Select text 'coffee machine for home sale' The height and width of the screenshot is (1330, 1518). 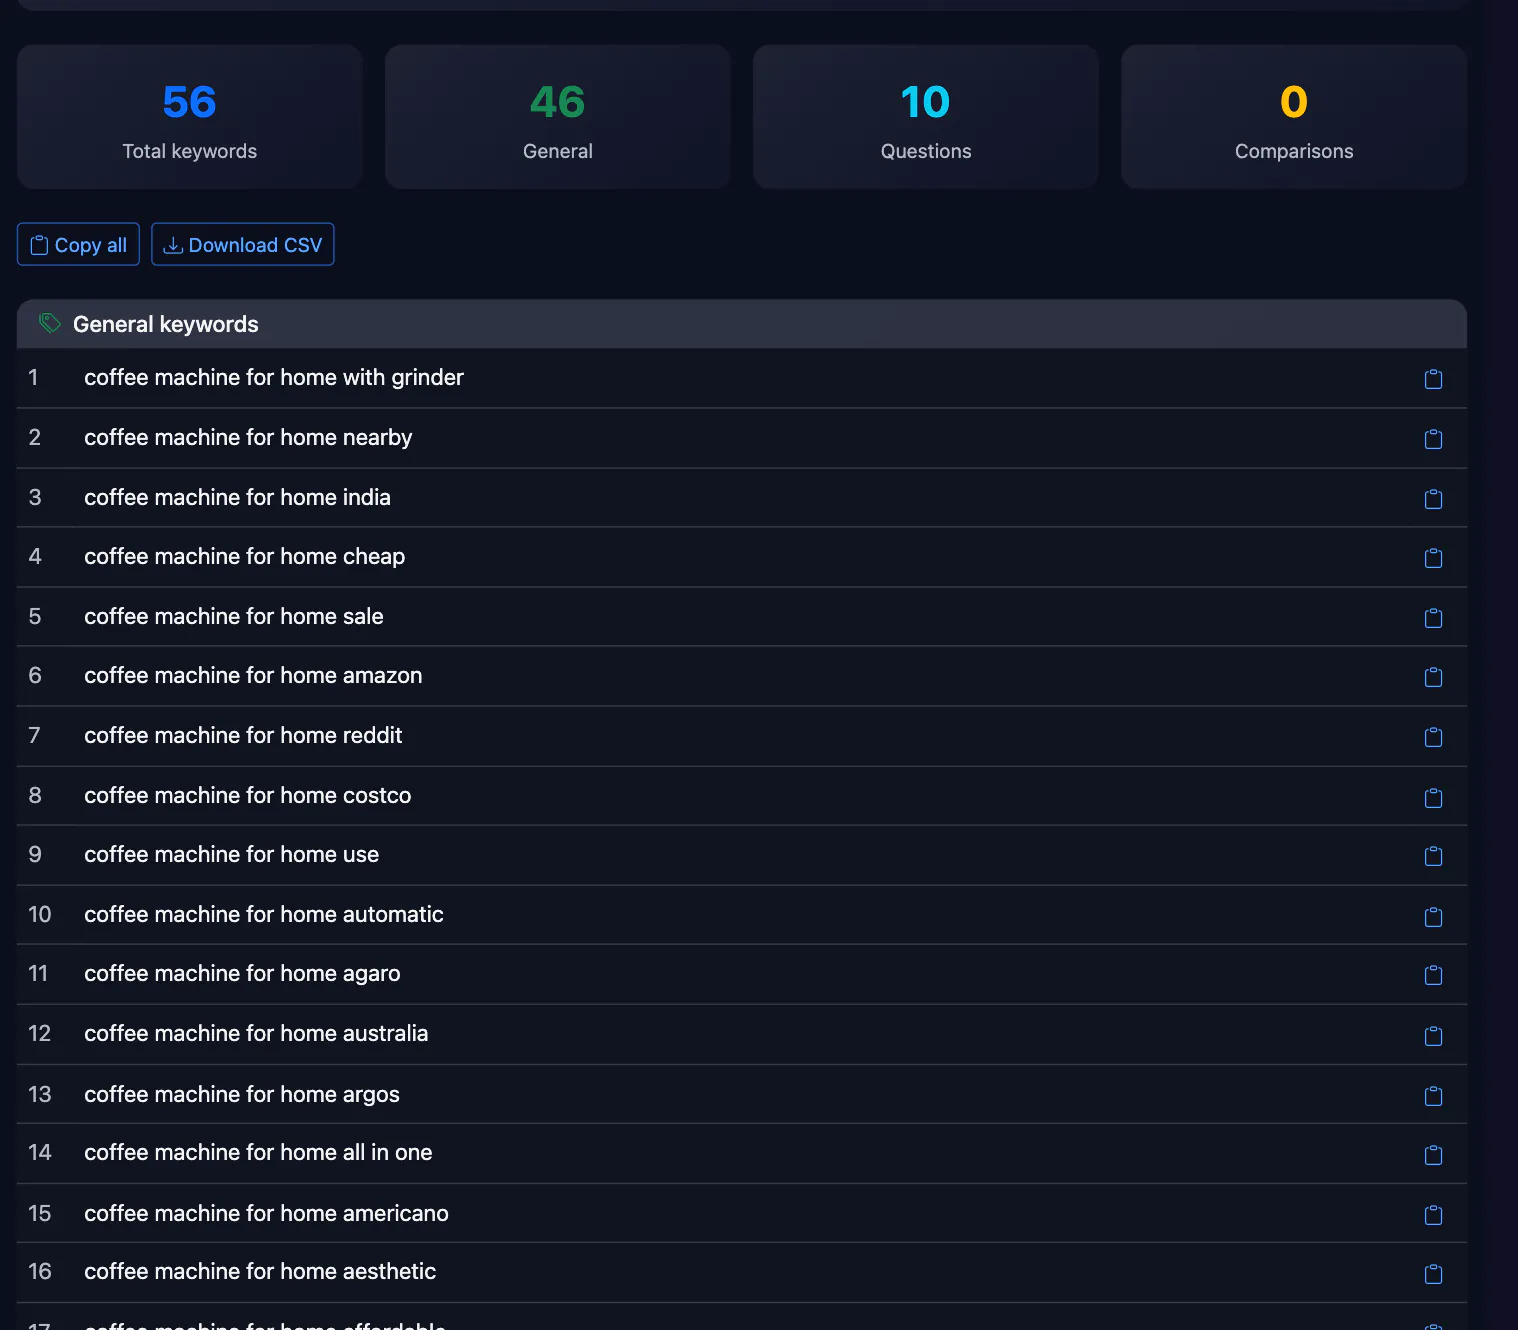tap(234, 616)
